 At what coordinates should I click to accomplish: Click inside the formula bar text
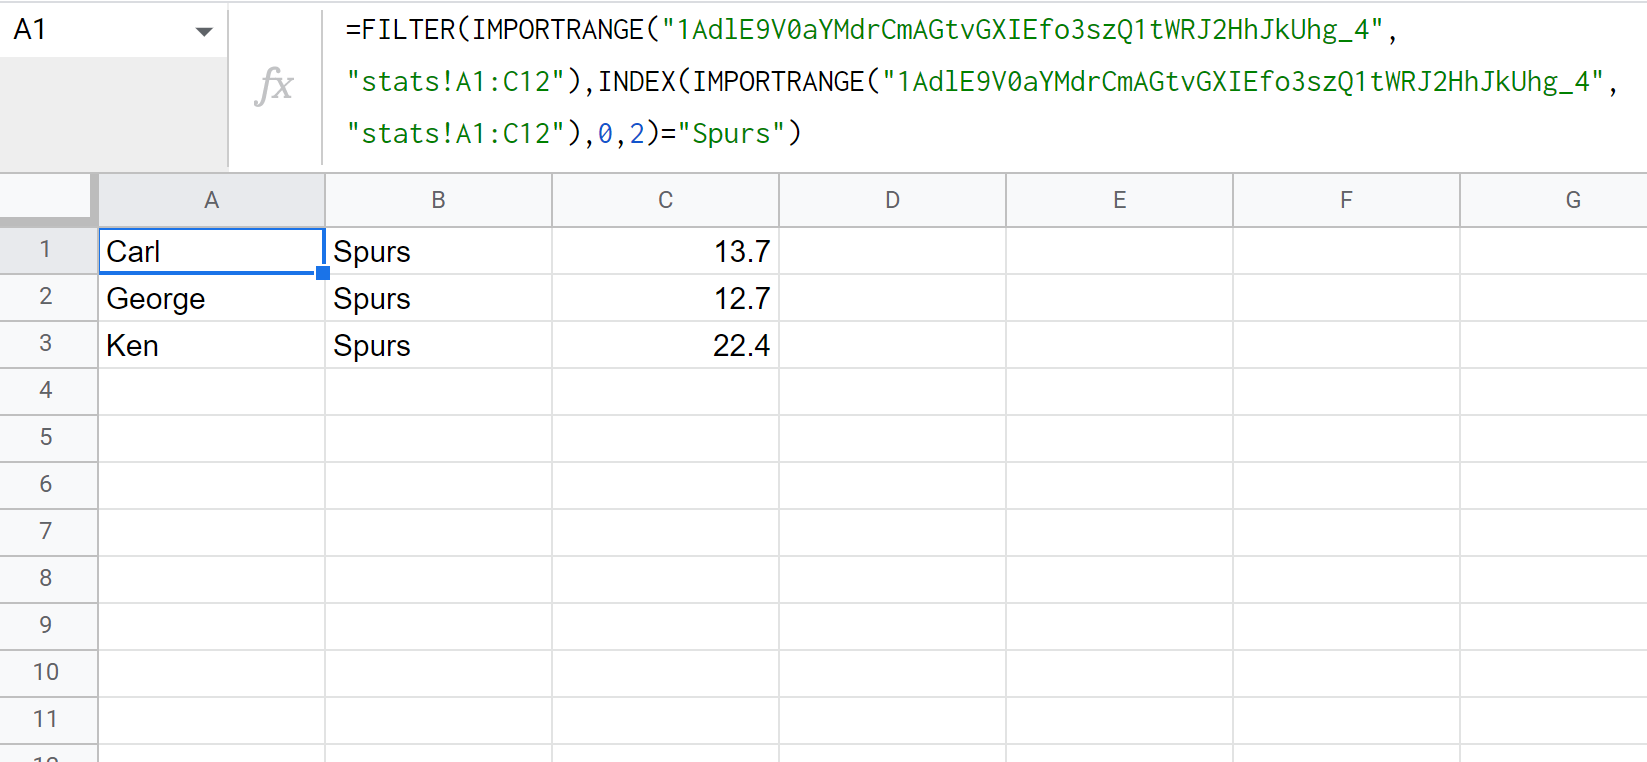[980, 82]
